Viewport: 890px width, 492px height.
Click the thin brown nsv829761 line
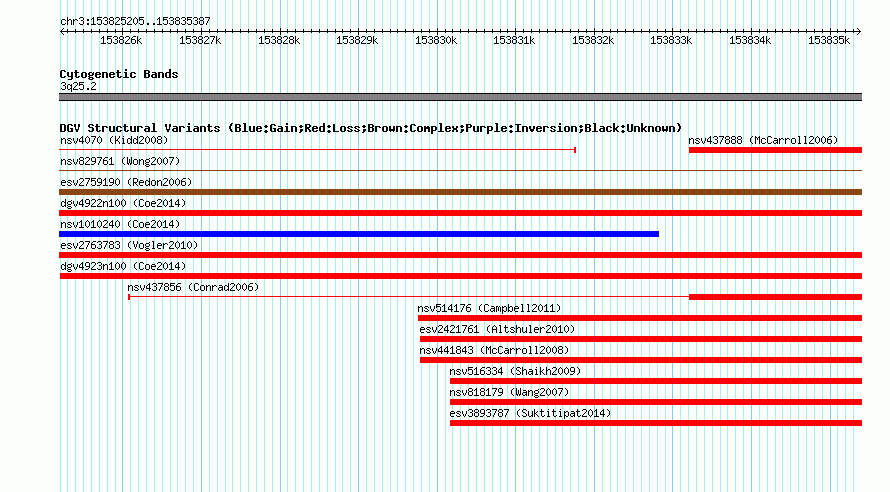pos(460,170)
